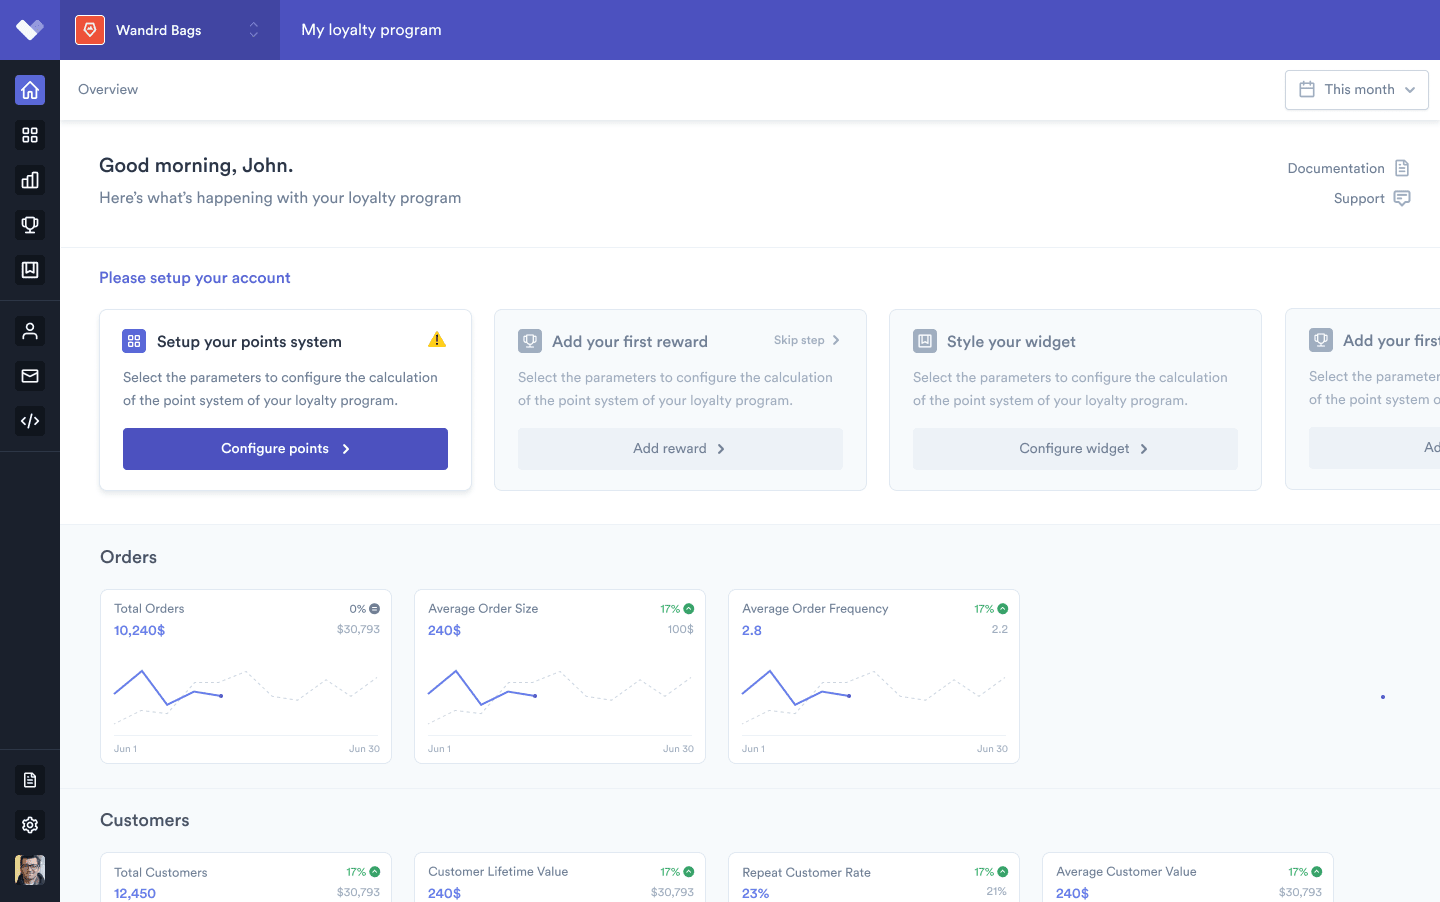Select the Overview tab
Screen dimensions: 1440x902
click(108, 90)
